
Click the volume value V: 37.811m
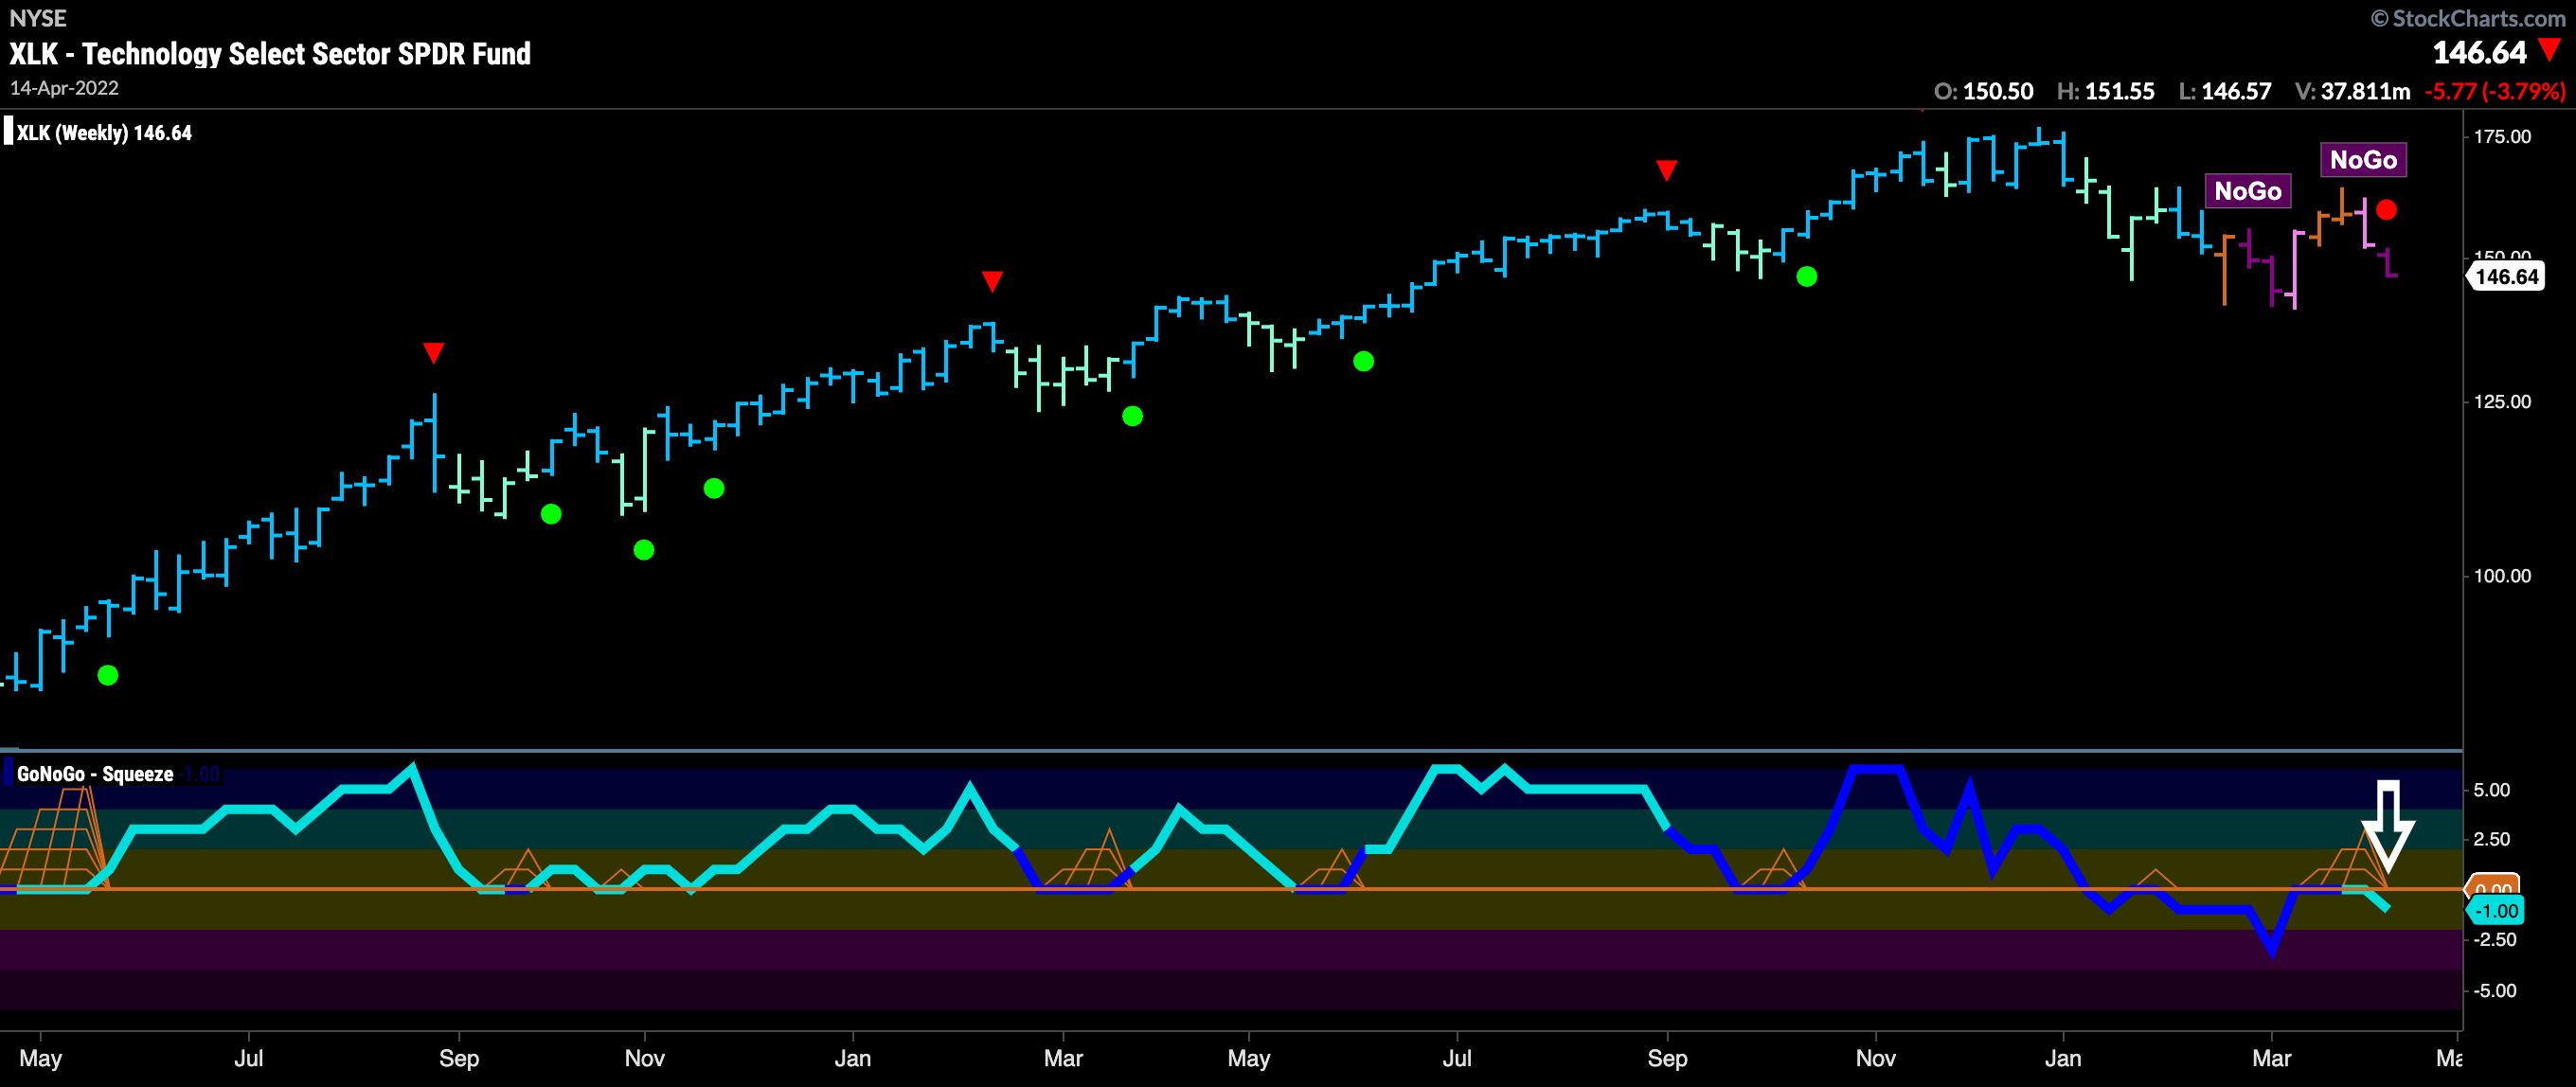(2353, 91)
